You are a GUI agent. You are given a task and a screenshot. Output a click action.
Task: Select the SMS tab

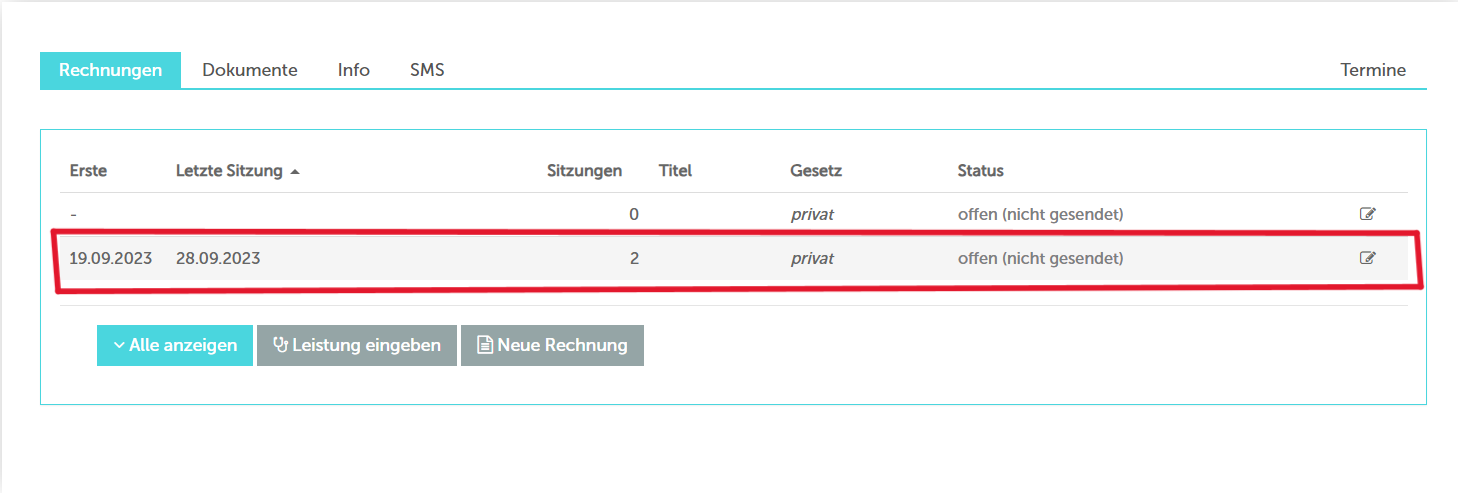pyautogui.click(x=427, y=70)
